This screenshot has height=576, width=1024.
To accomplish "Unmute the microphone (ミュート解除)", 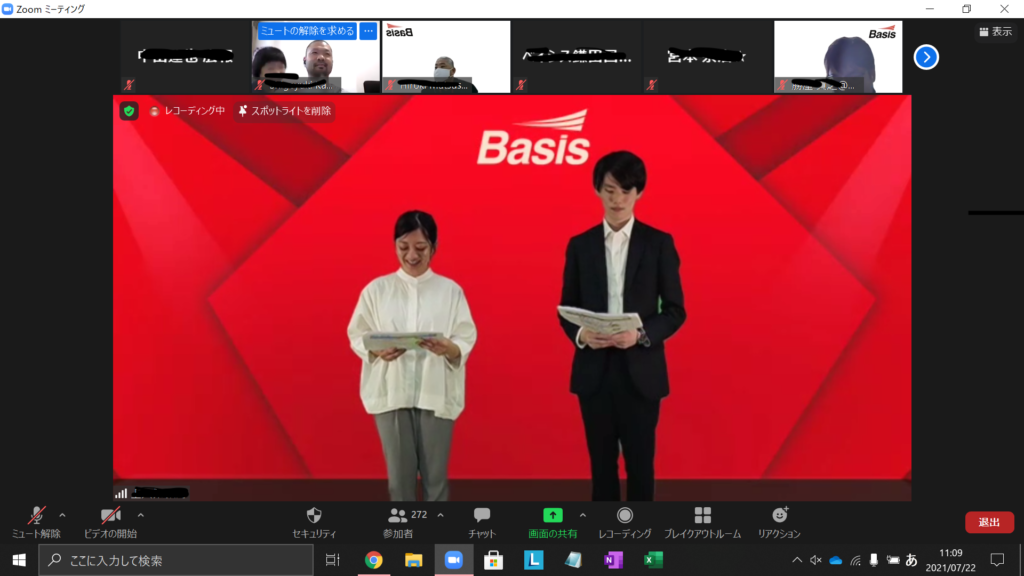I will (36, 522).
